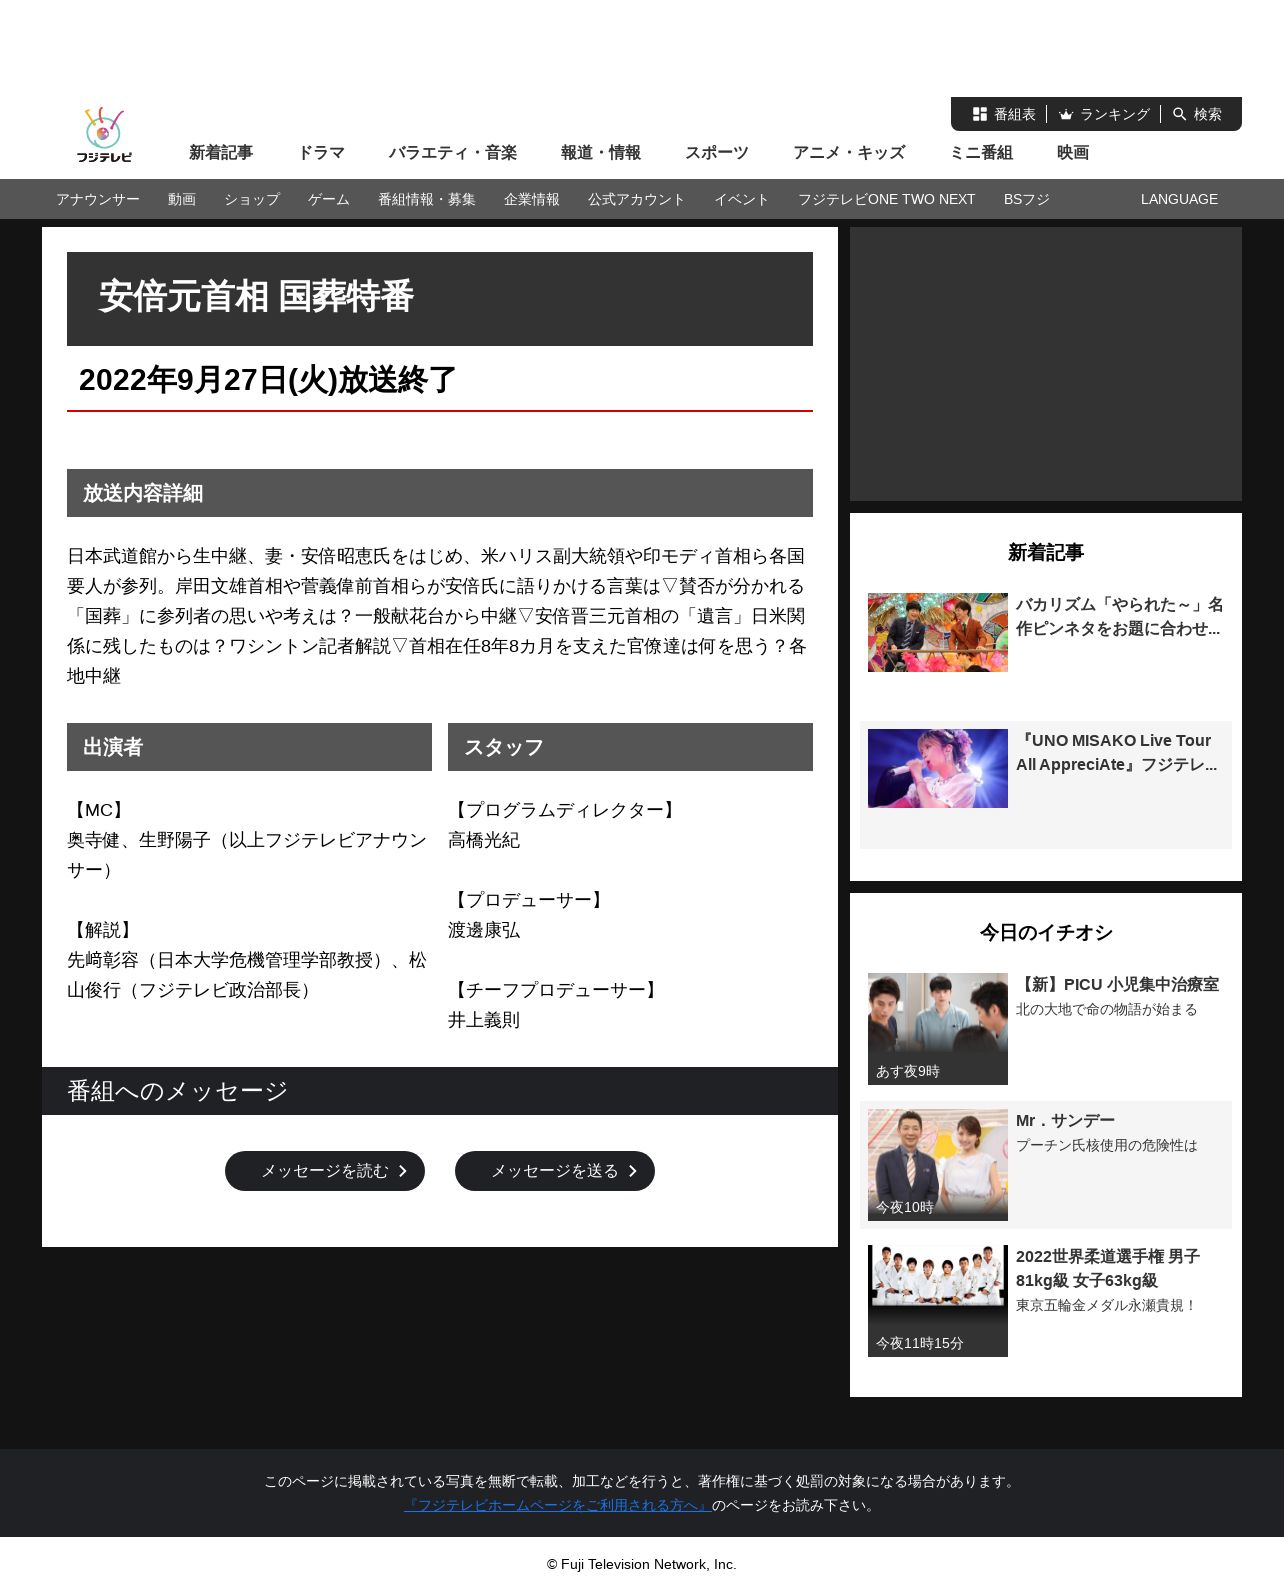Click 【MC】 label
The width and height of the screenshot is (1284, 1591).
pyautogui.click(x=98, y=810)
